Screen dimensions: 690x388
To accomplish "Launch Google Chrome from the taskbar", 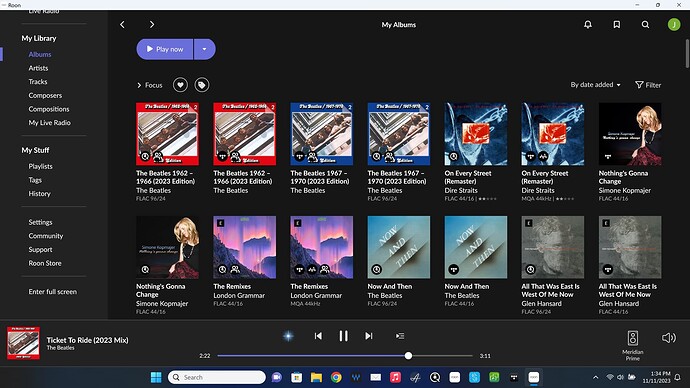I will (336, 377).
